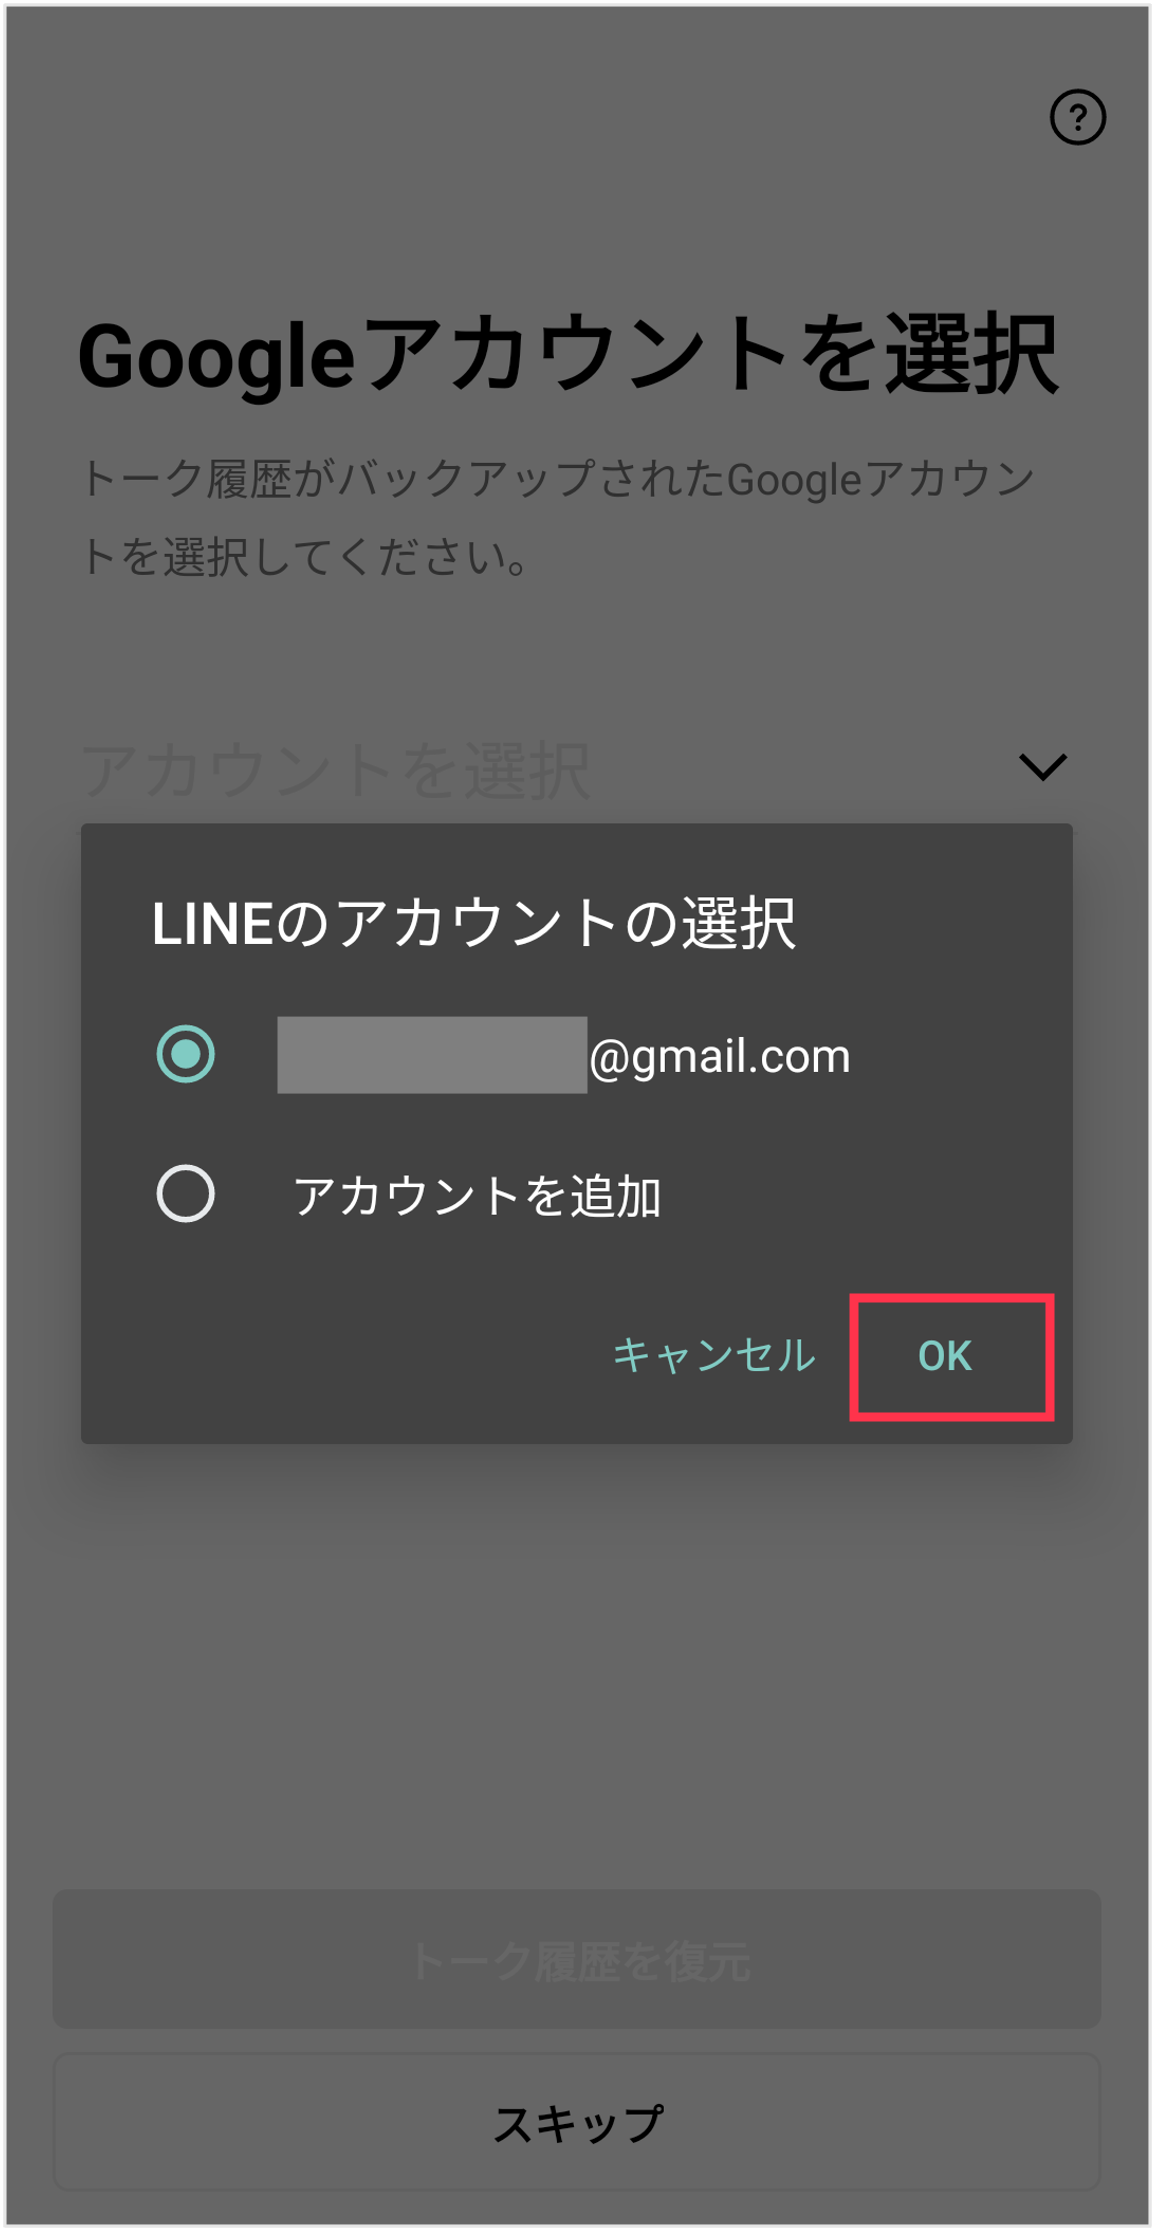This screenshot has height=2232, width=1155.
Task: Tap the トーク履歴を復元 button
Action: tap(577, 1960)
